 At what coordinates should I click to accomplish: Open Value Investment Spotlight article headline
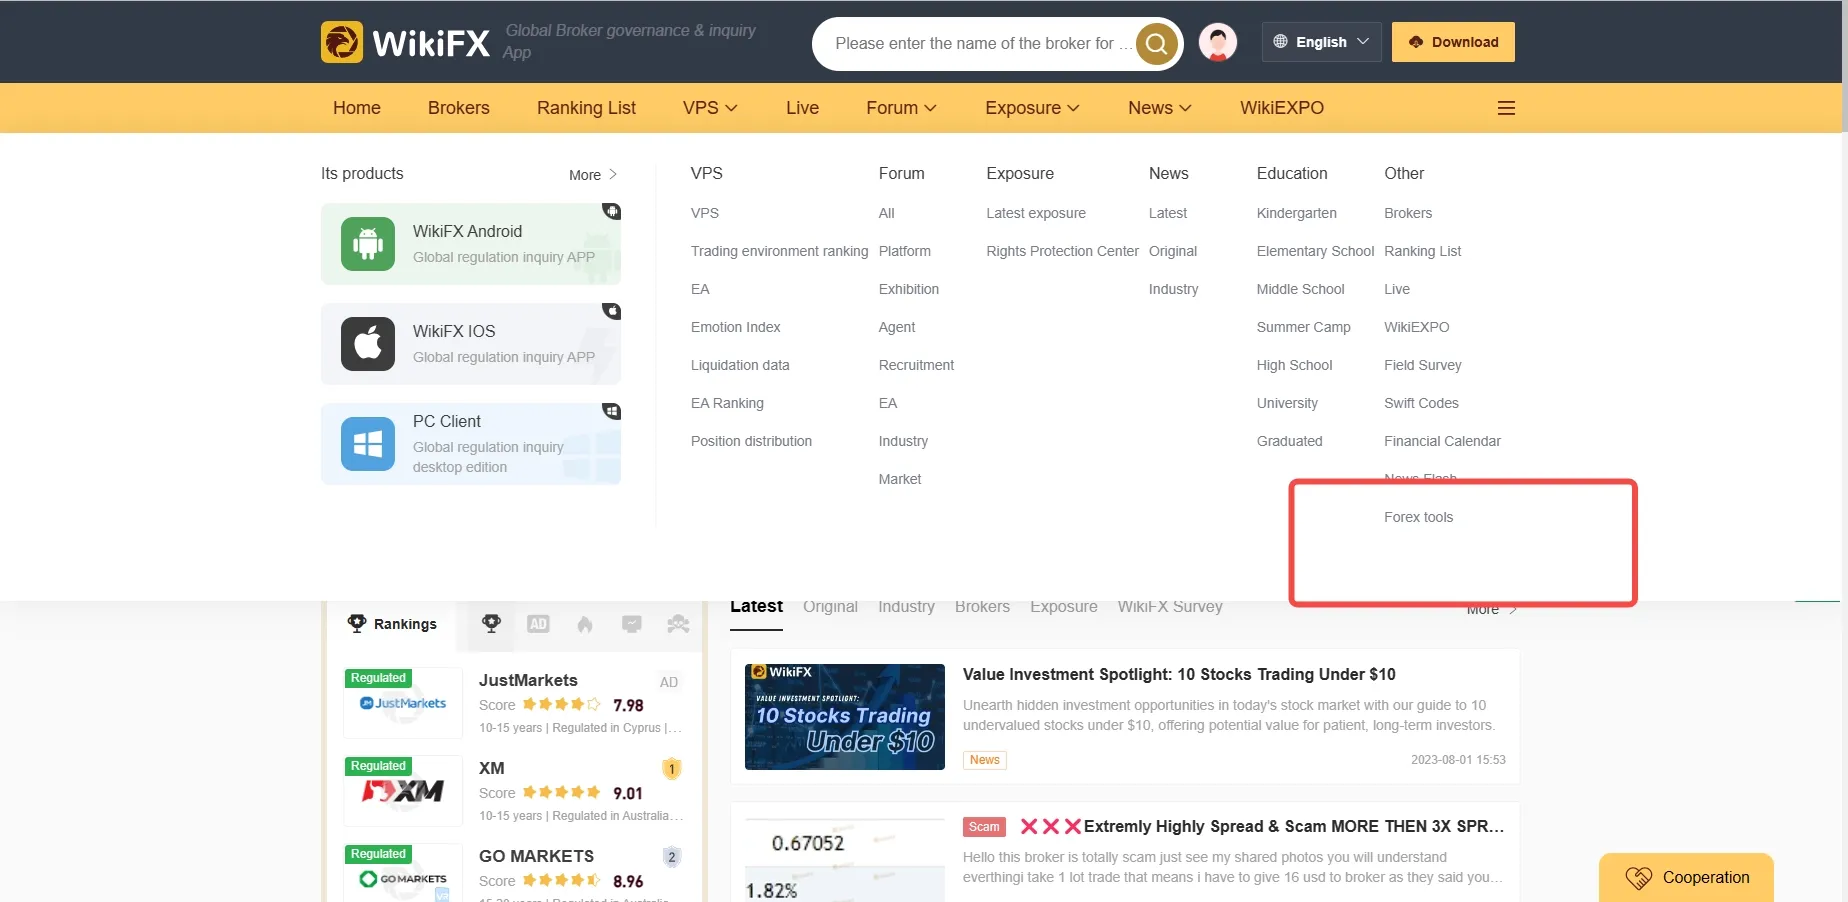[1179, 674]
